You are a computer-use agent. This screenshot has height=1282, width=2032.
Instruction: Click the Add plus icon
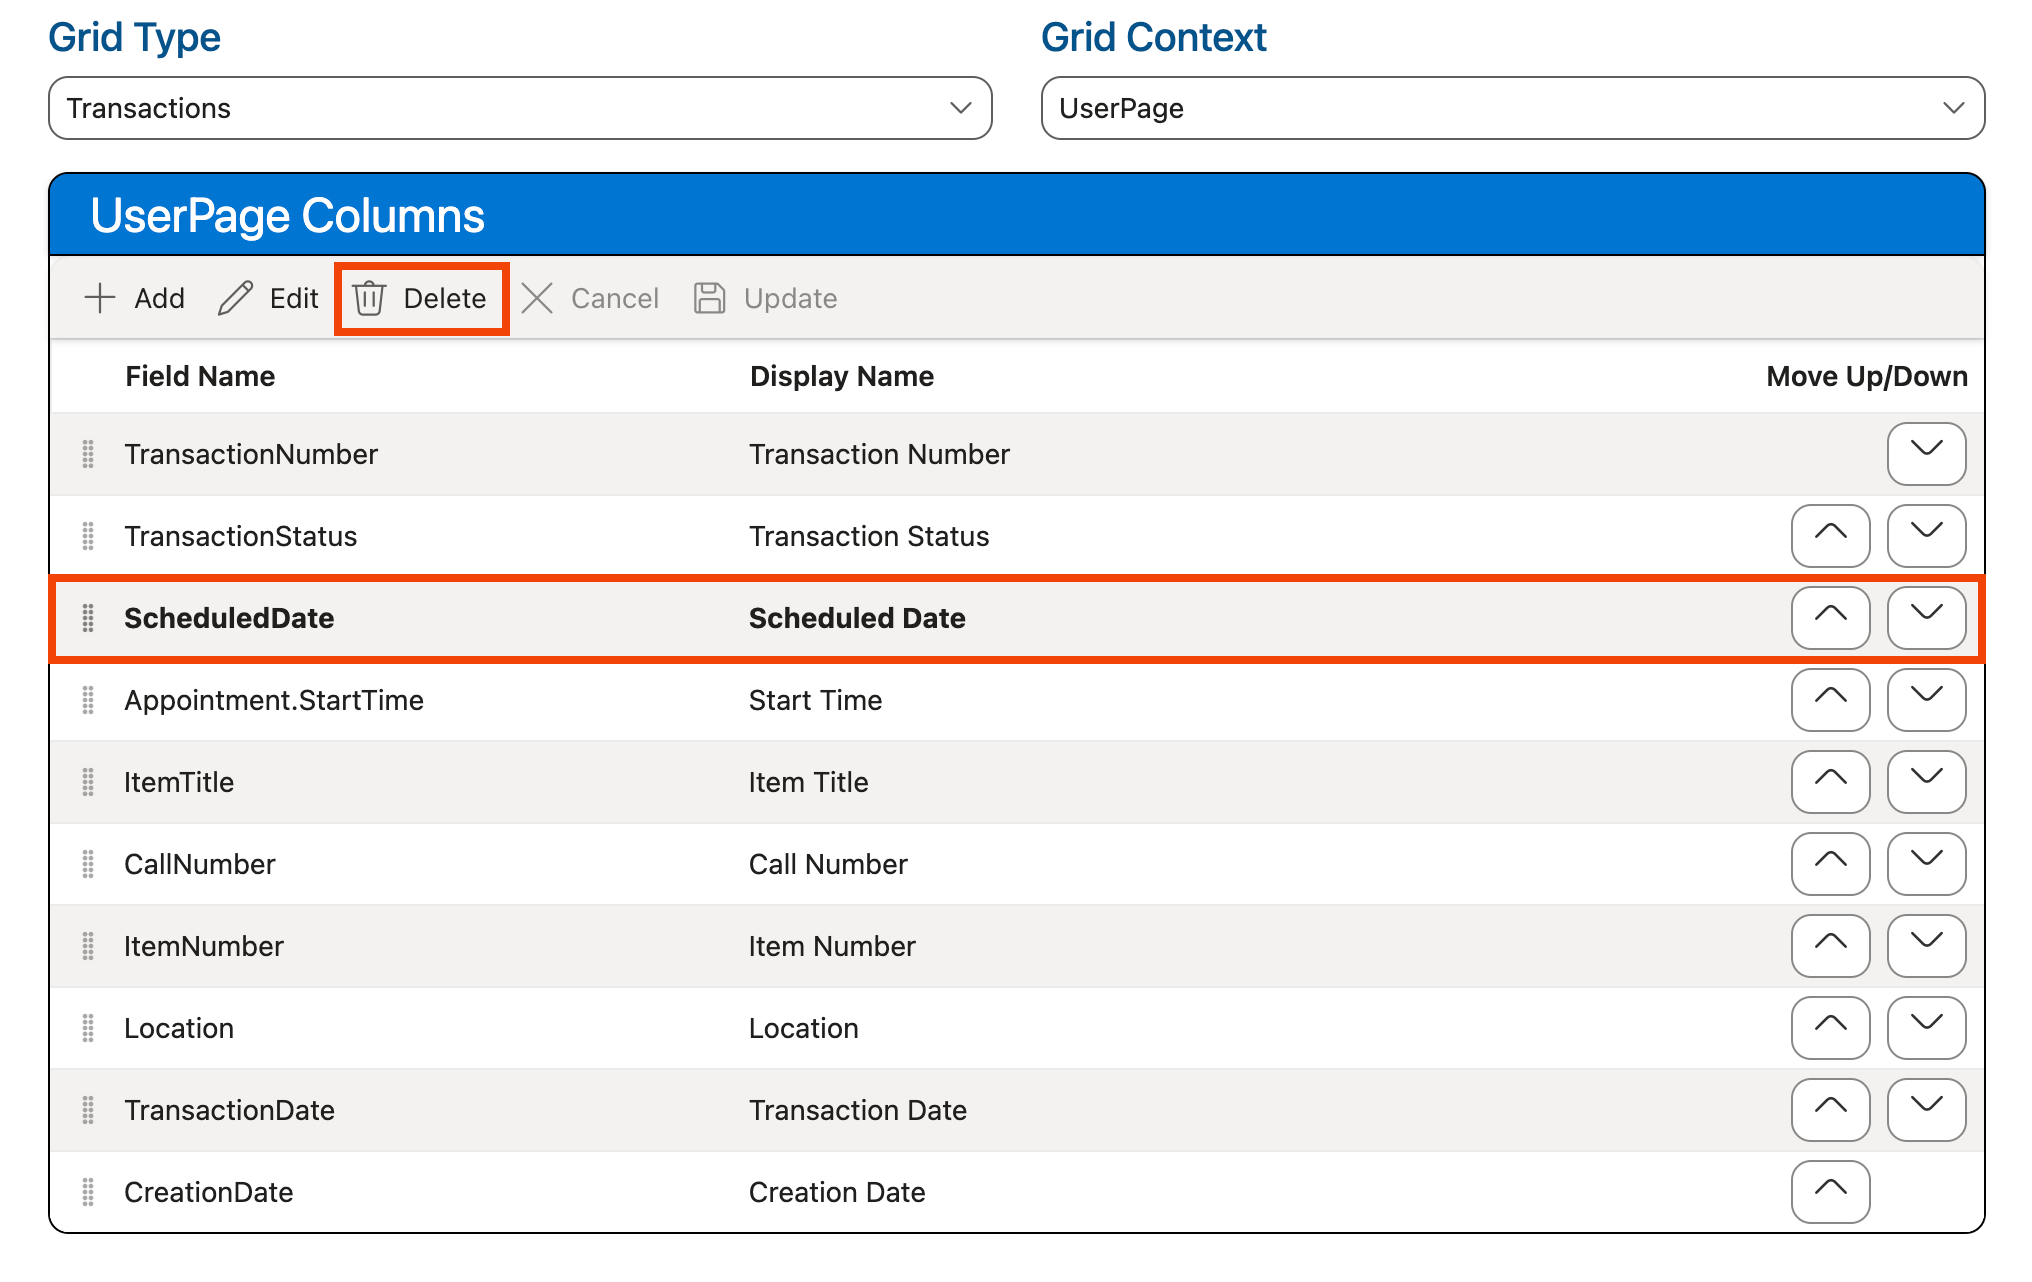[x=100, y=297]
